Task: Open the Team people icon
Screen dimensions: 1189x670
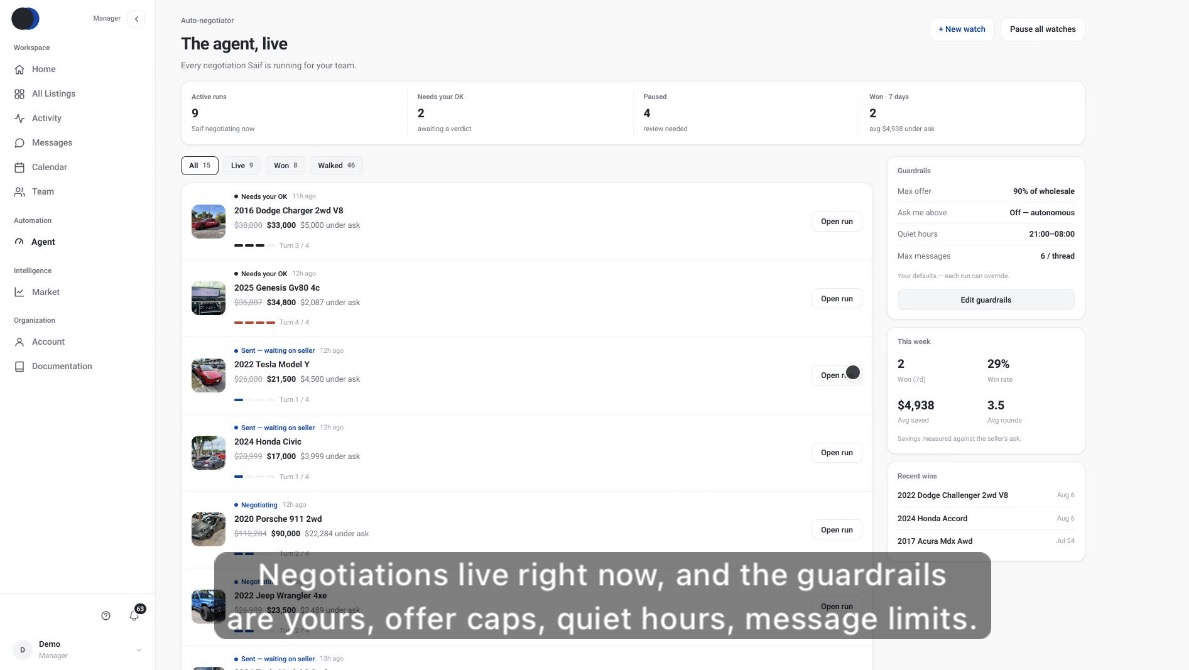Action: (x=19, y=192)
